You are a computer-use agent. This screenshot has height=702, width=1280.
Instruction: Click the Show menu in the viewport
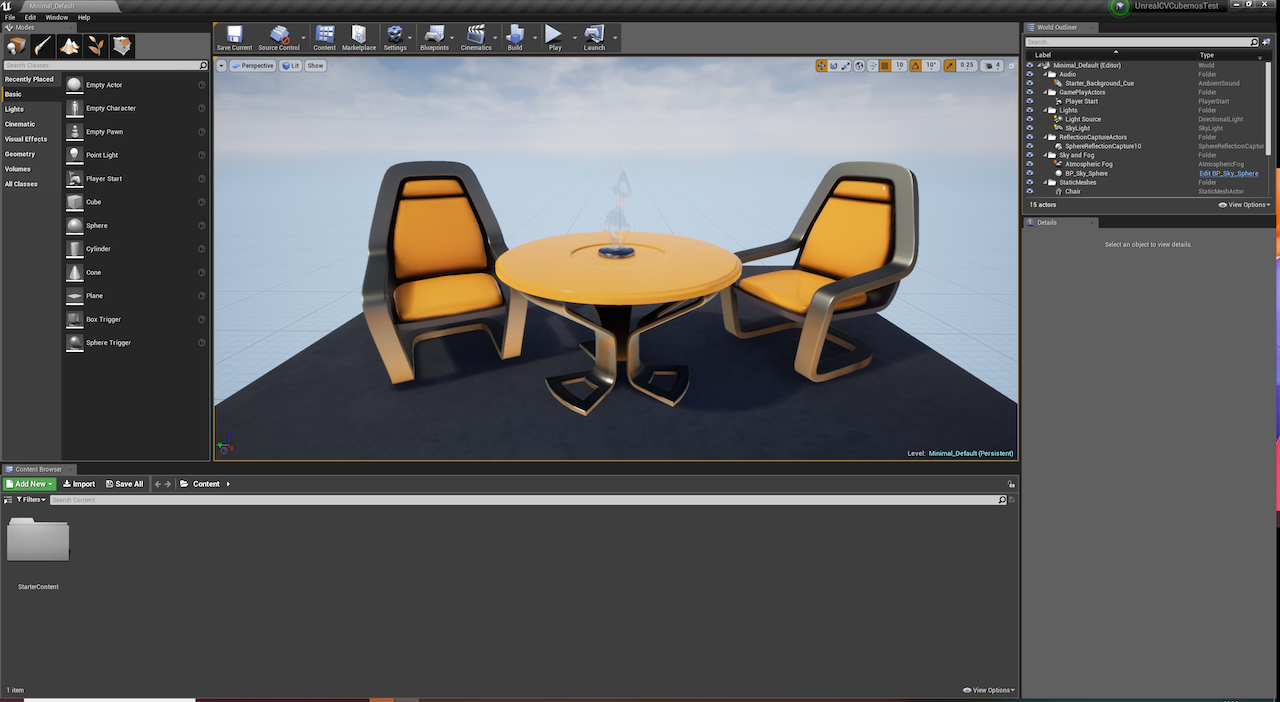(315, 65)
